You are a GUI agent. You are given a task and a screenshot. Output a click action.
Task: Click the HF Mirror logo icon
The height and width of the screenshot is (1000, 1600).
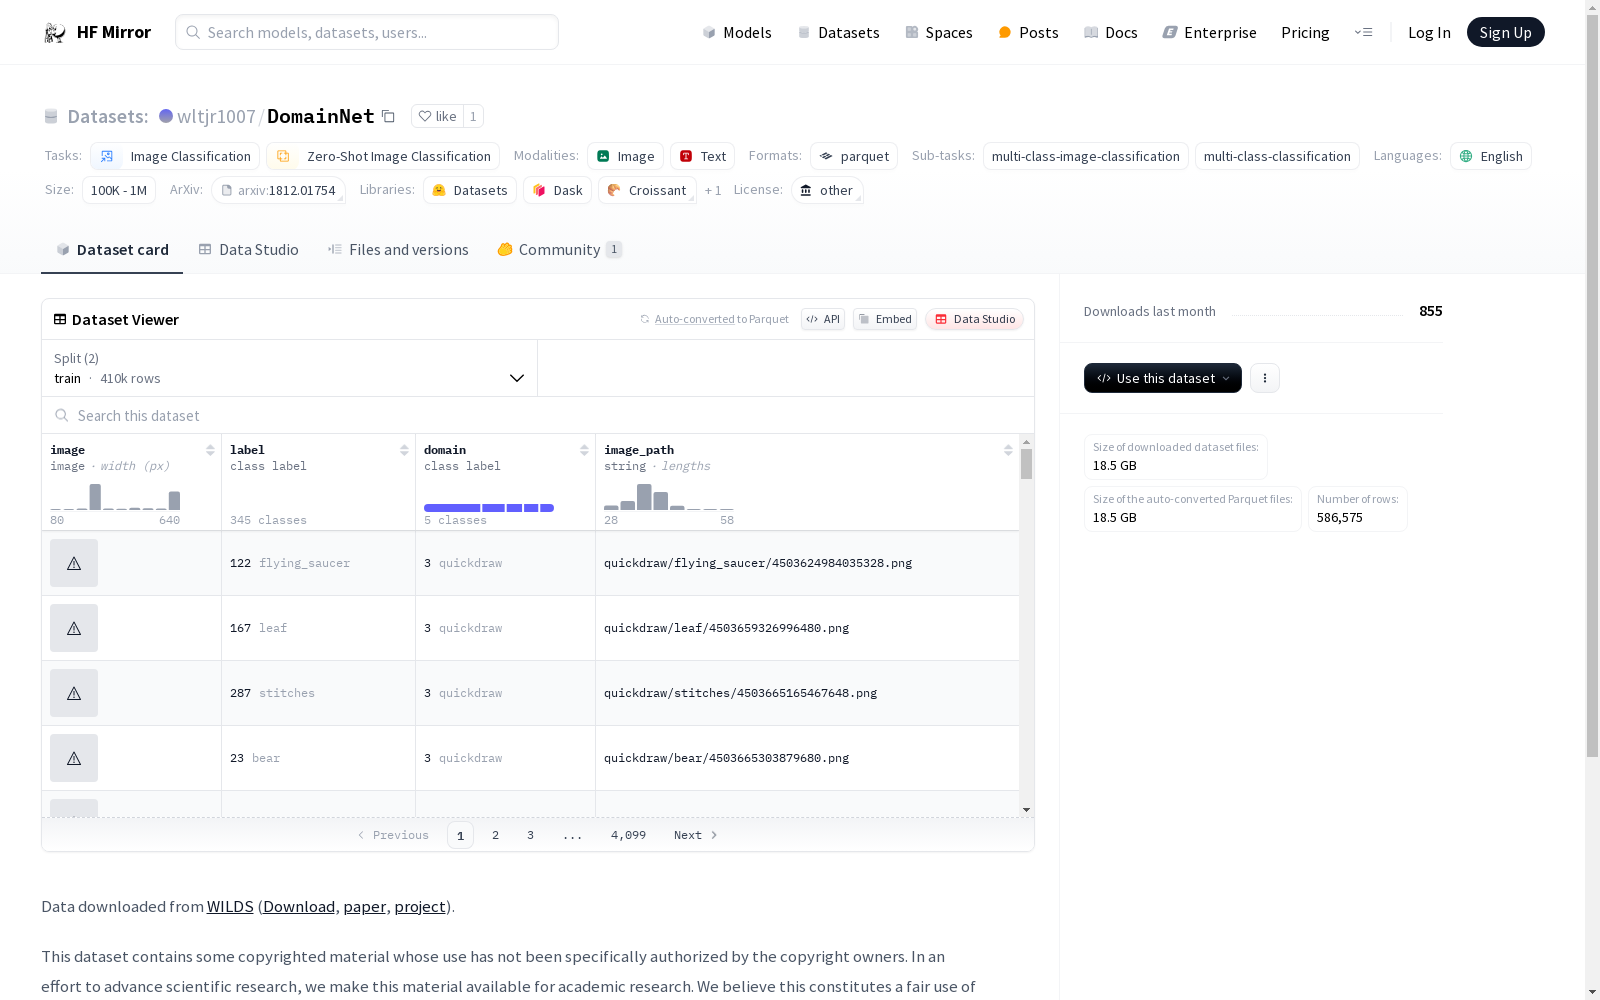pyautogui.click(x=55, y=33)
